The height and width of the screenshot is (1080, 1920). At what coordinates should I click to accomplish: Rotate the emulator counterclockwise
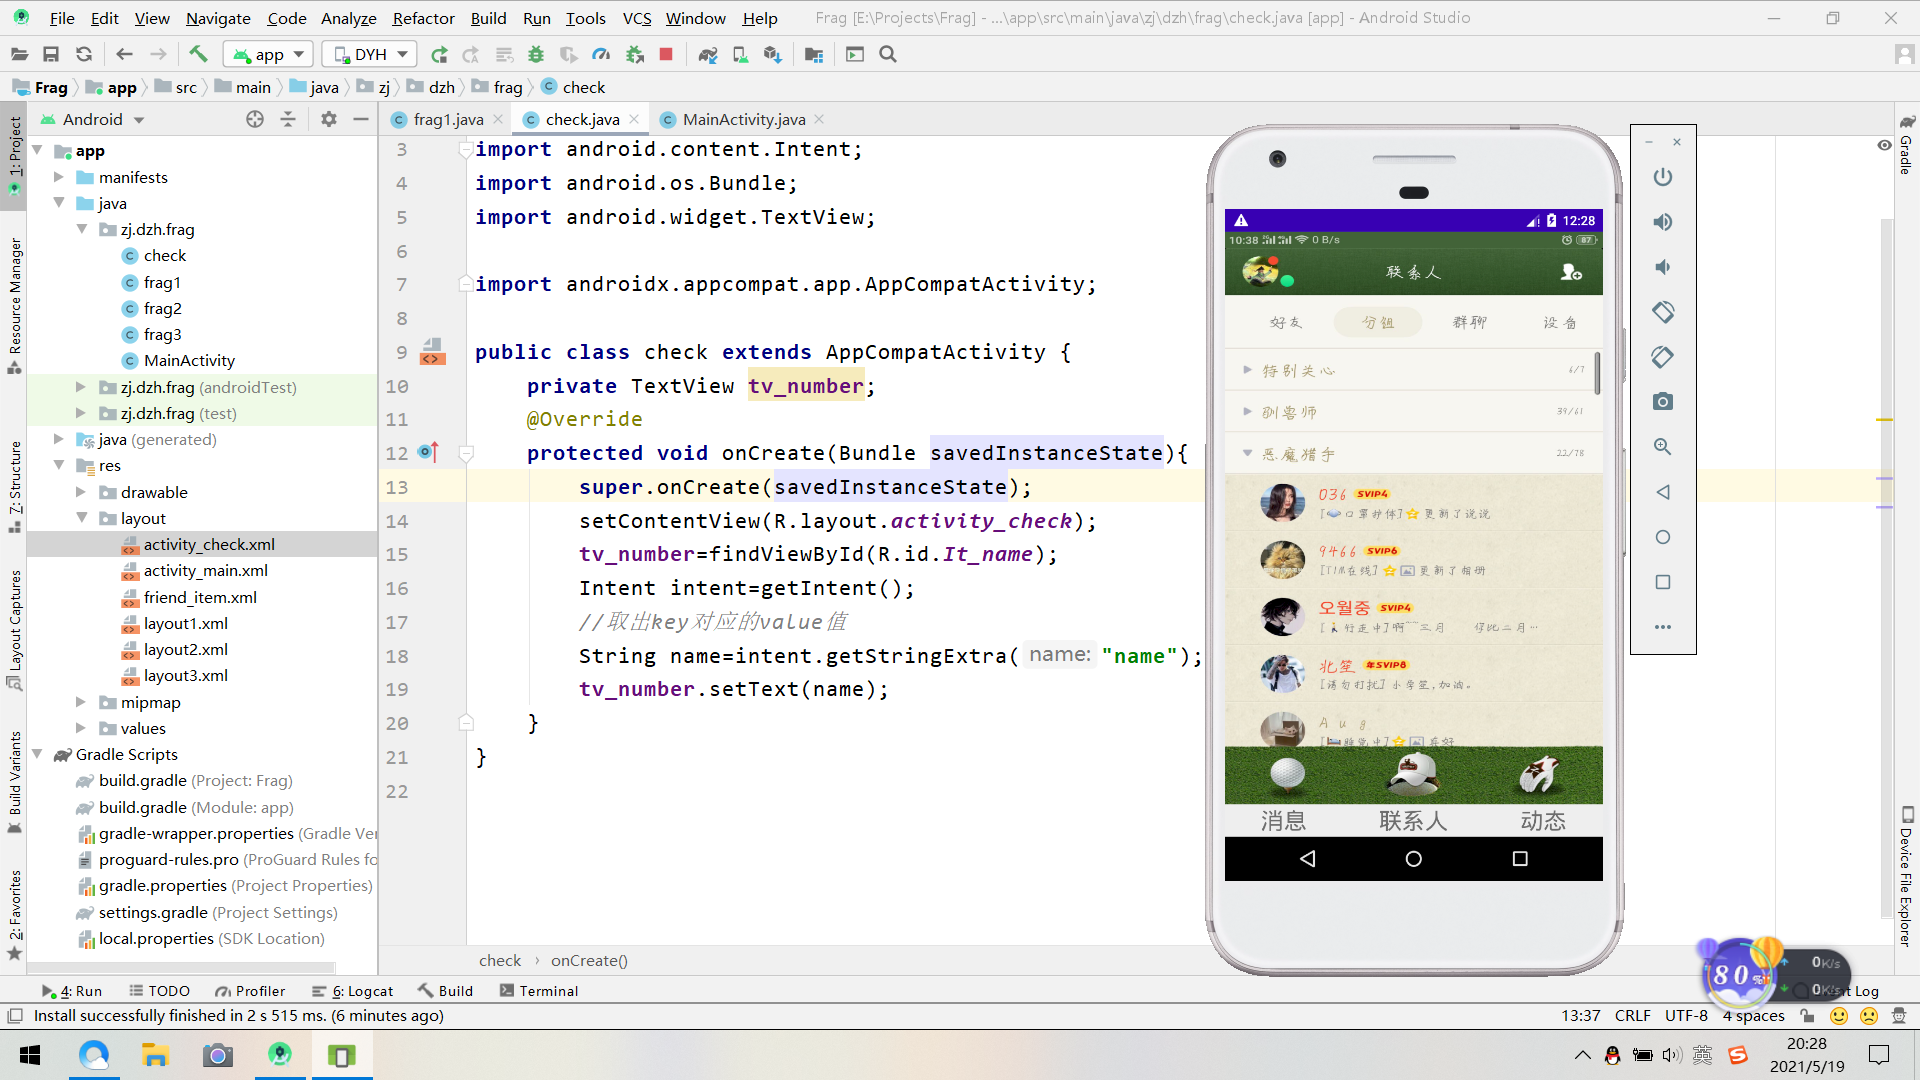pos(1663,312)
